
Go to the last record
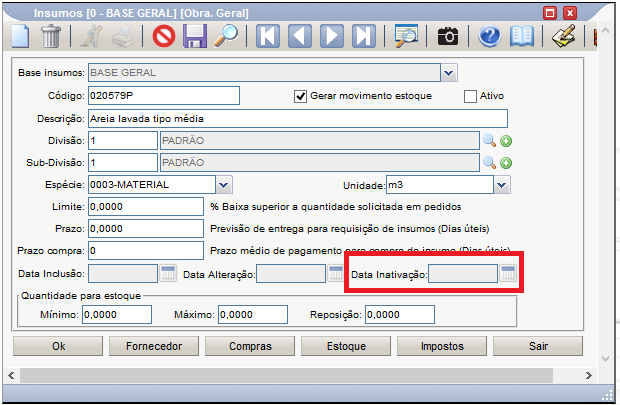click(363, 36)
